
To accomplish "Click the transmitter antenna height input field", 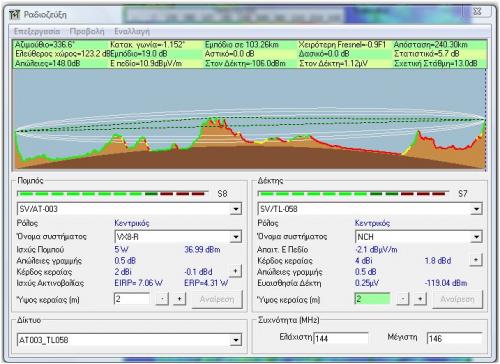I will (132, 299).
